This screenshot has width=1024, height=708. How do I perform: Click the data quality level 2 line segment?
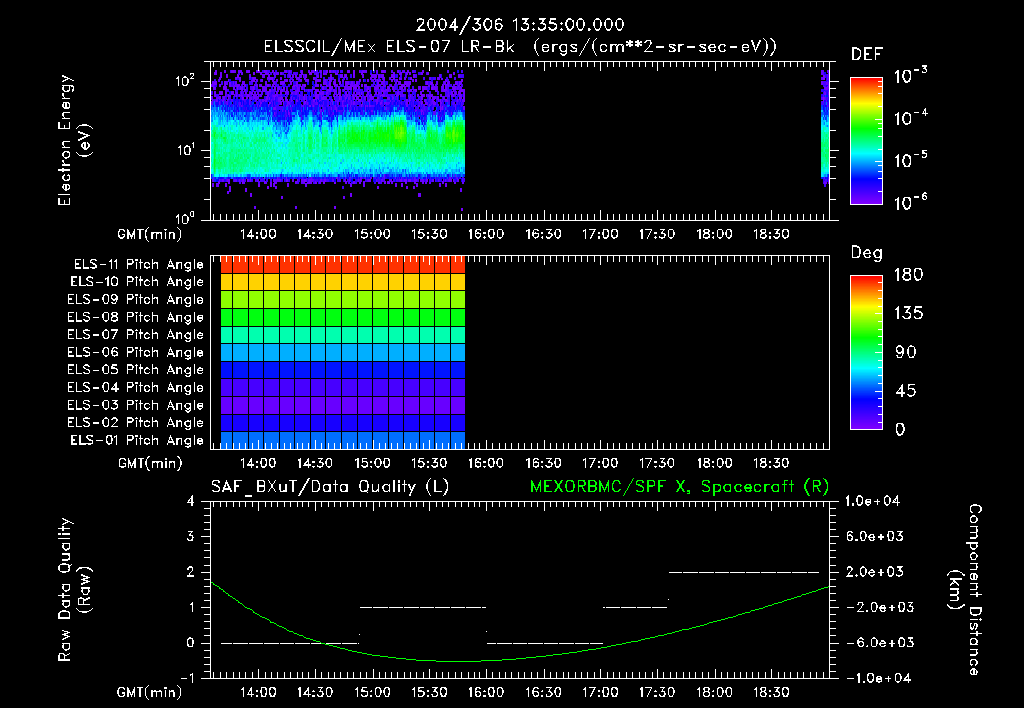tap(744, 572)
